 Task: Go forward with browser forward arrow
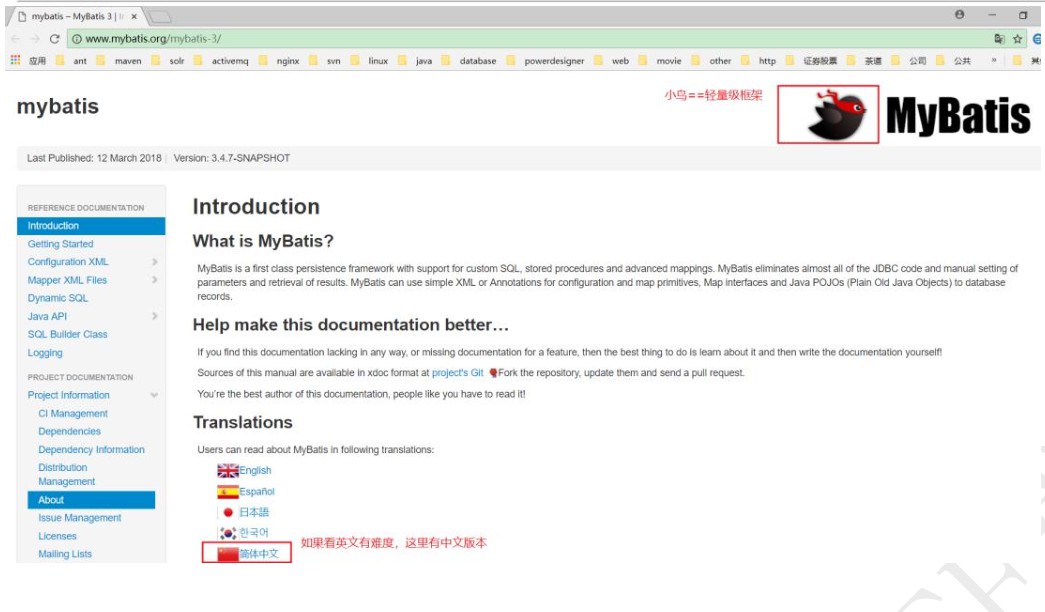tap(35, 39)
